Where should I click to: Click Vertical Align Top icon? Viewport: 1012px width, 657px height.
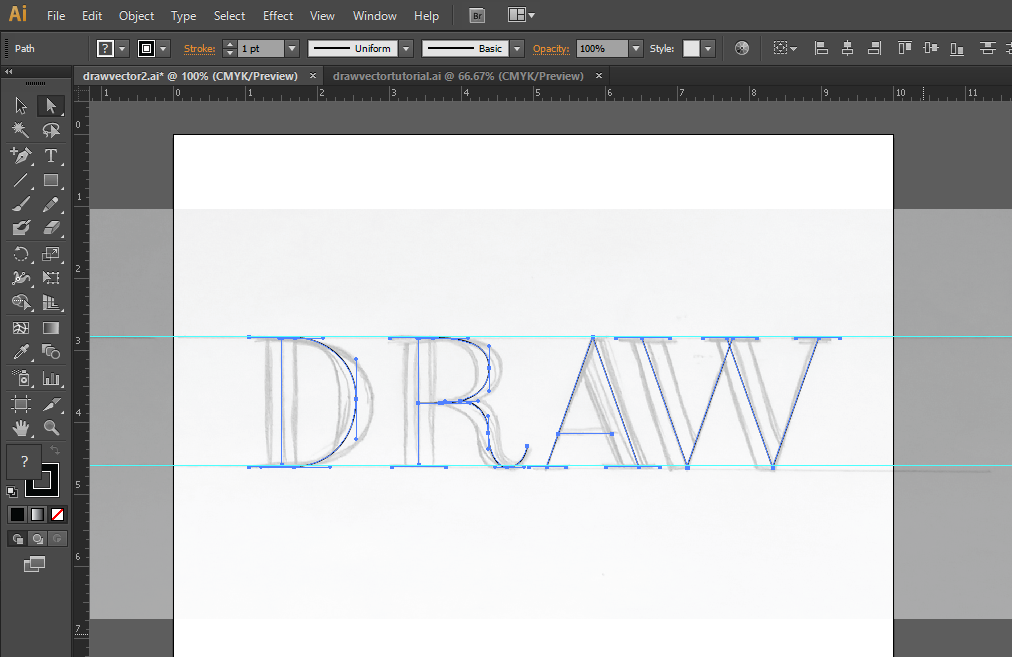904,48
